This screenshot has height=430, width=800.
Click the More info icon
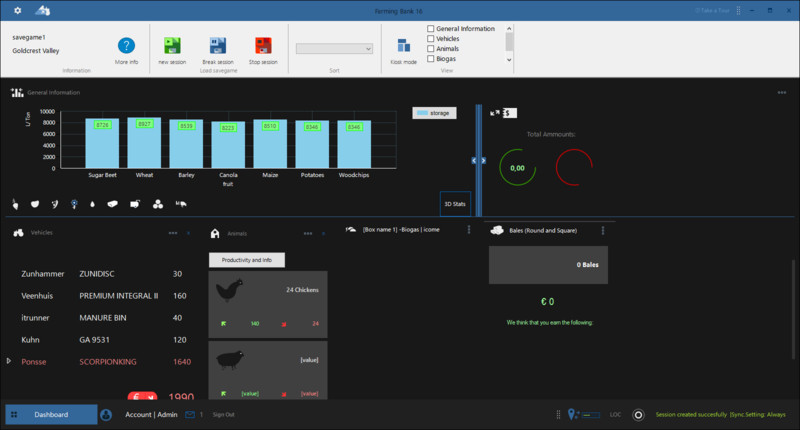pyautogui.click(x=126, y=45)
